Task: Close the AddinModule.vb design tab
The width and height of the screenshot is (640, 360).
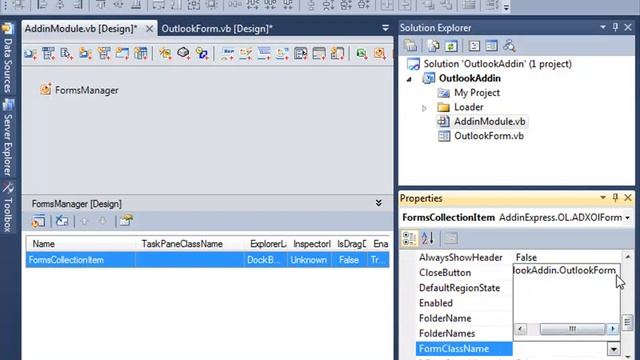Action: point(149,29)
